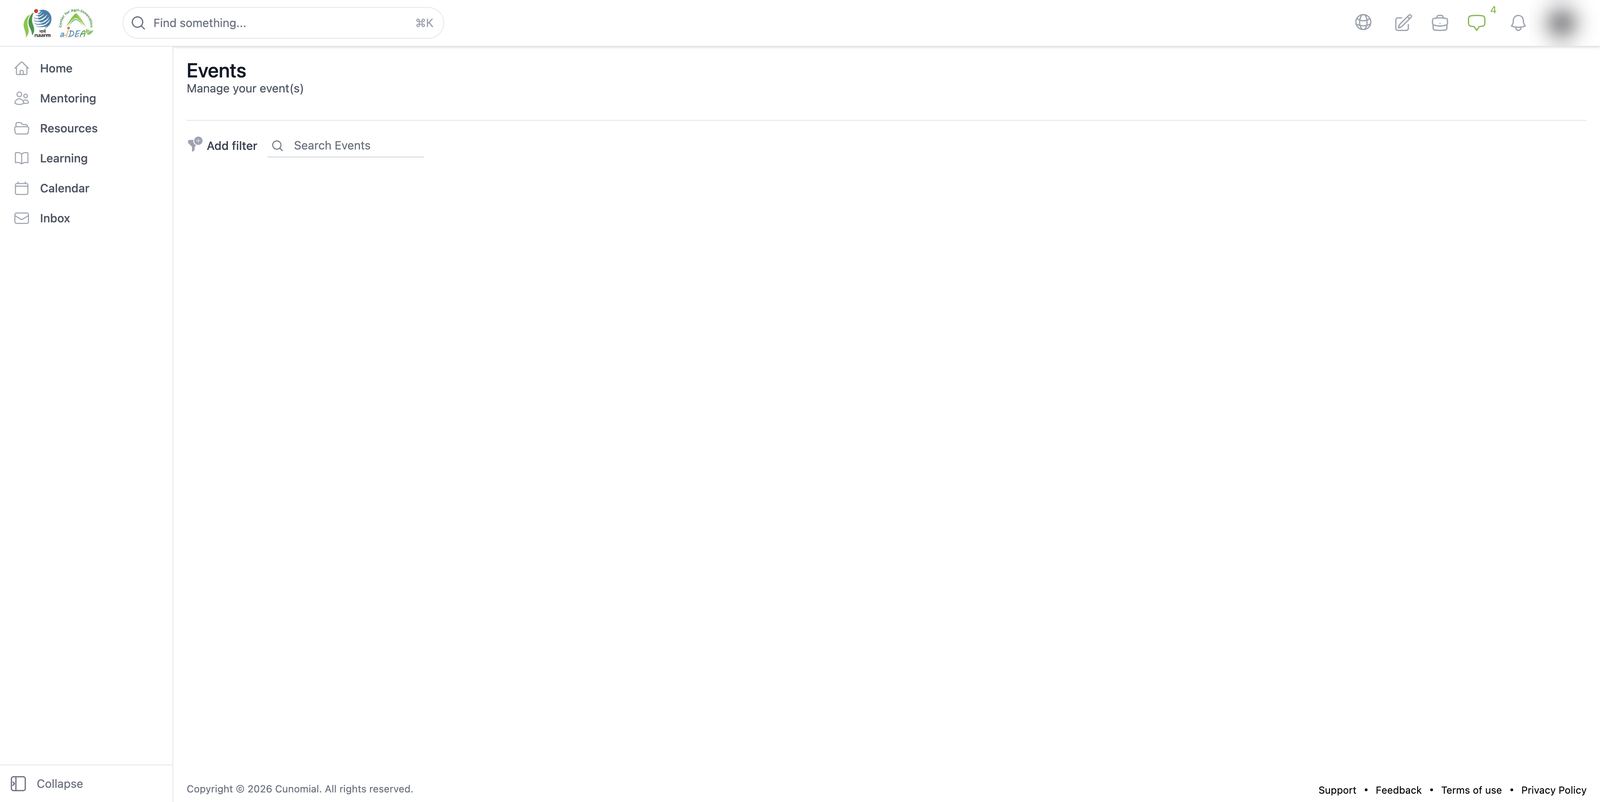
Task: Click the filter funnel icon
Action: pos(195,145)
